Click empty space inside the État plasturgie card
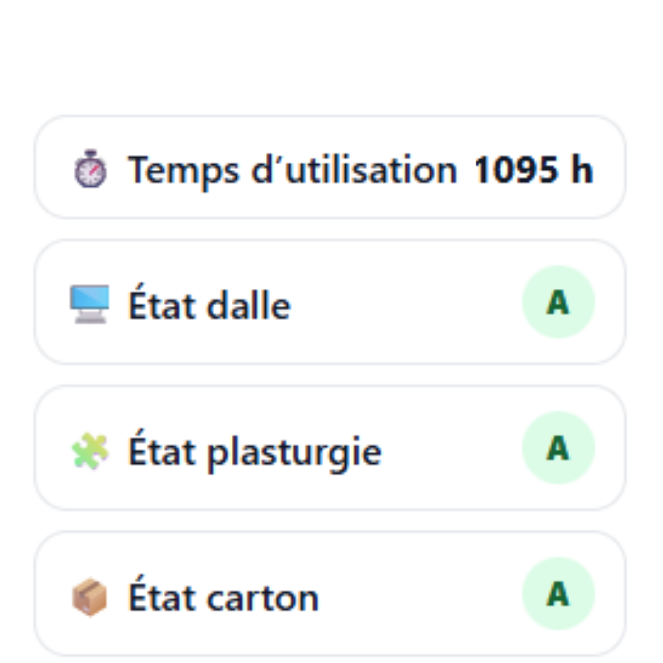This screenshot has height=663, width=663. 450,449
